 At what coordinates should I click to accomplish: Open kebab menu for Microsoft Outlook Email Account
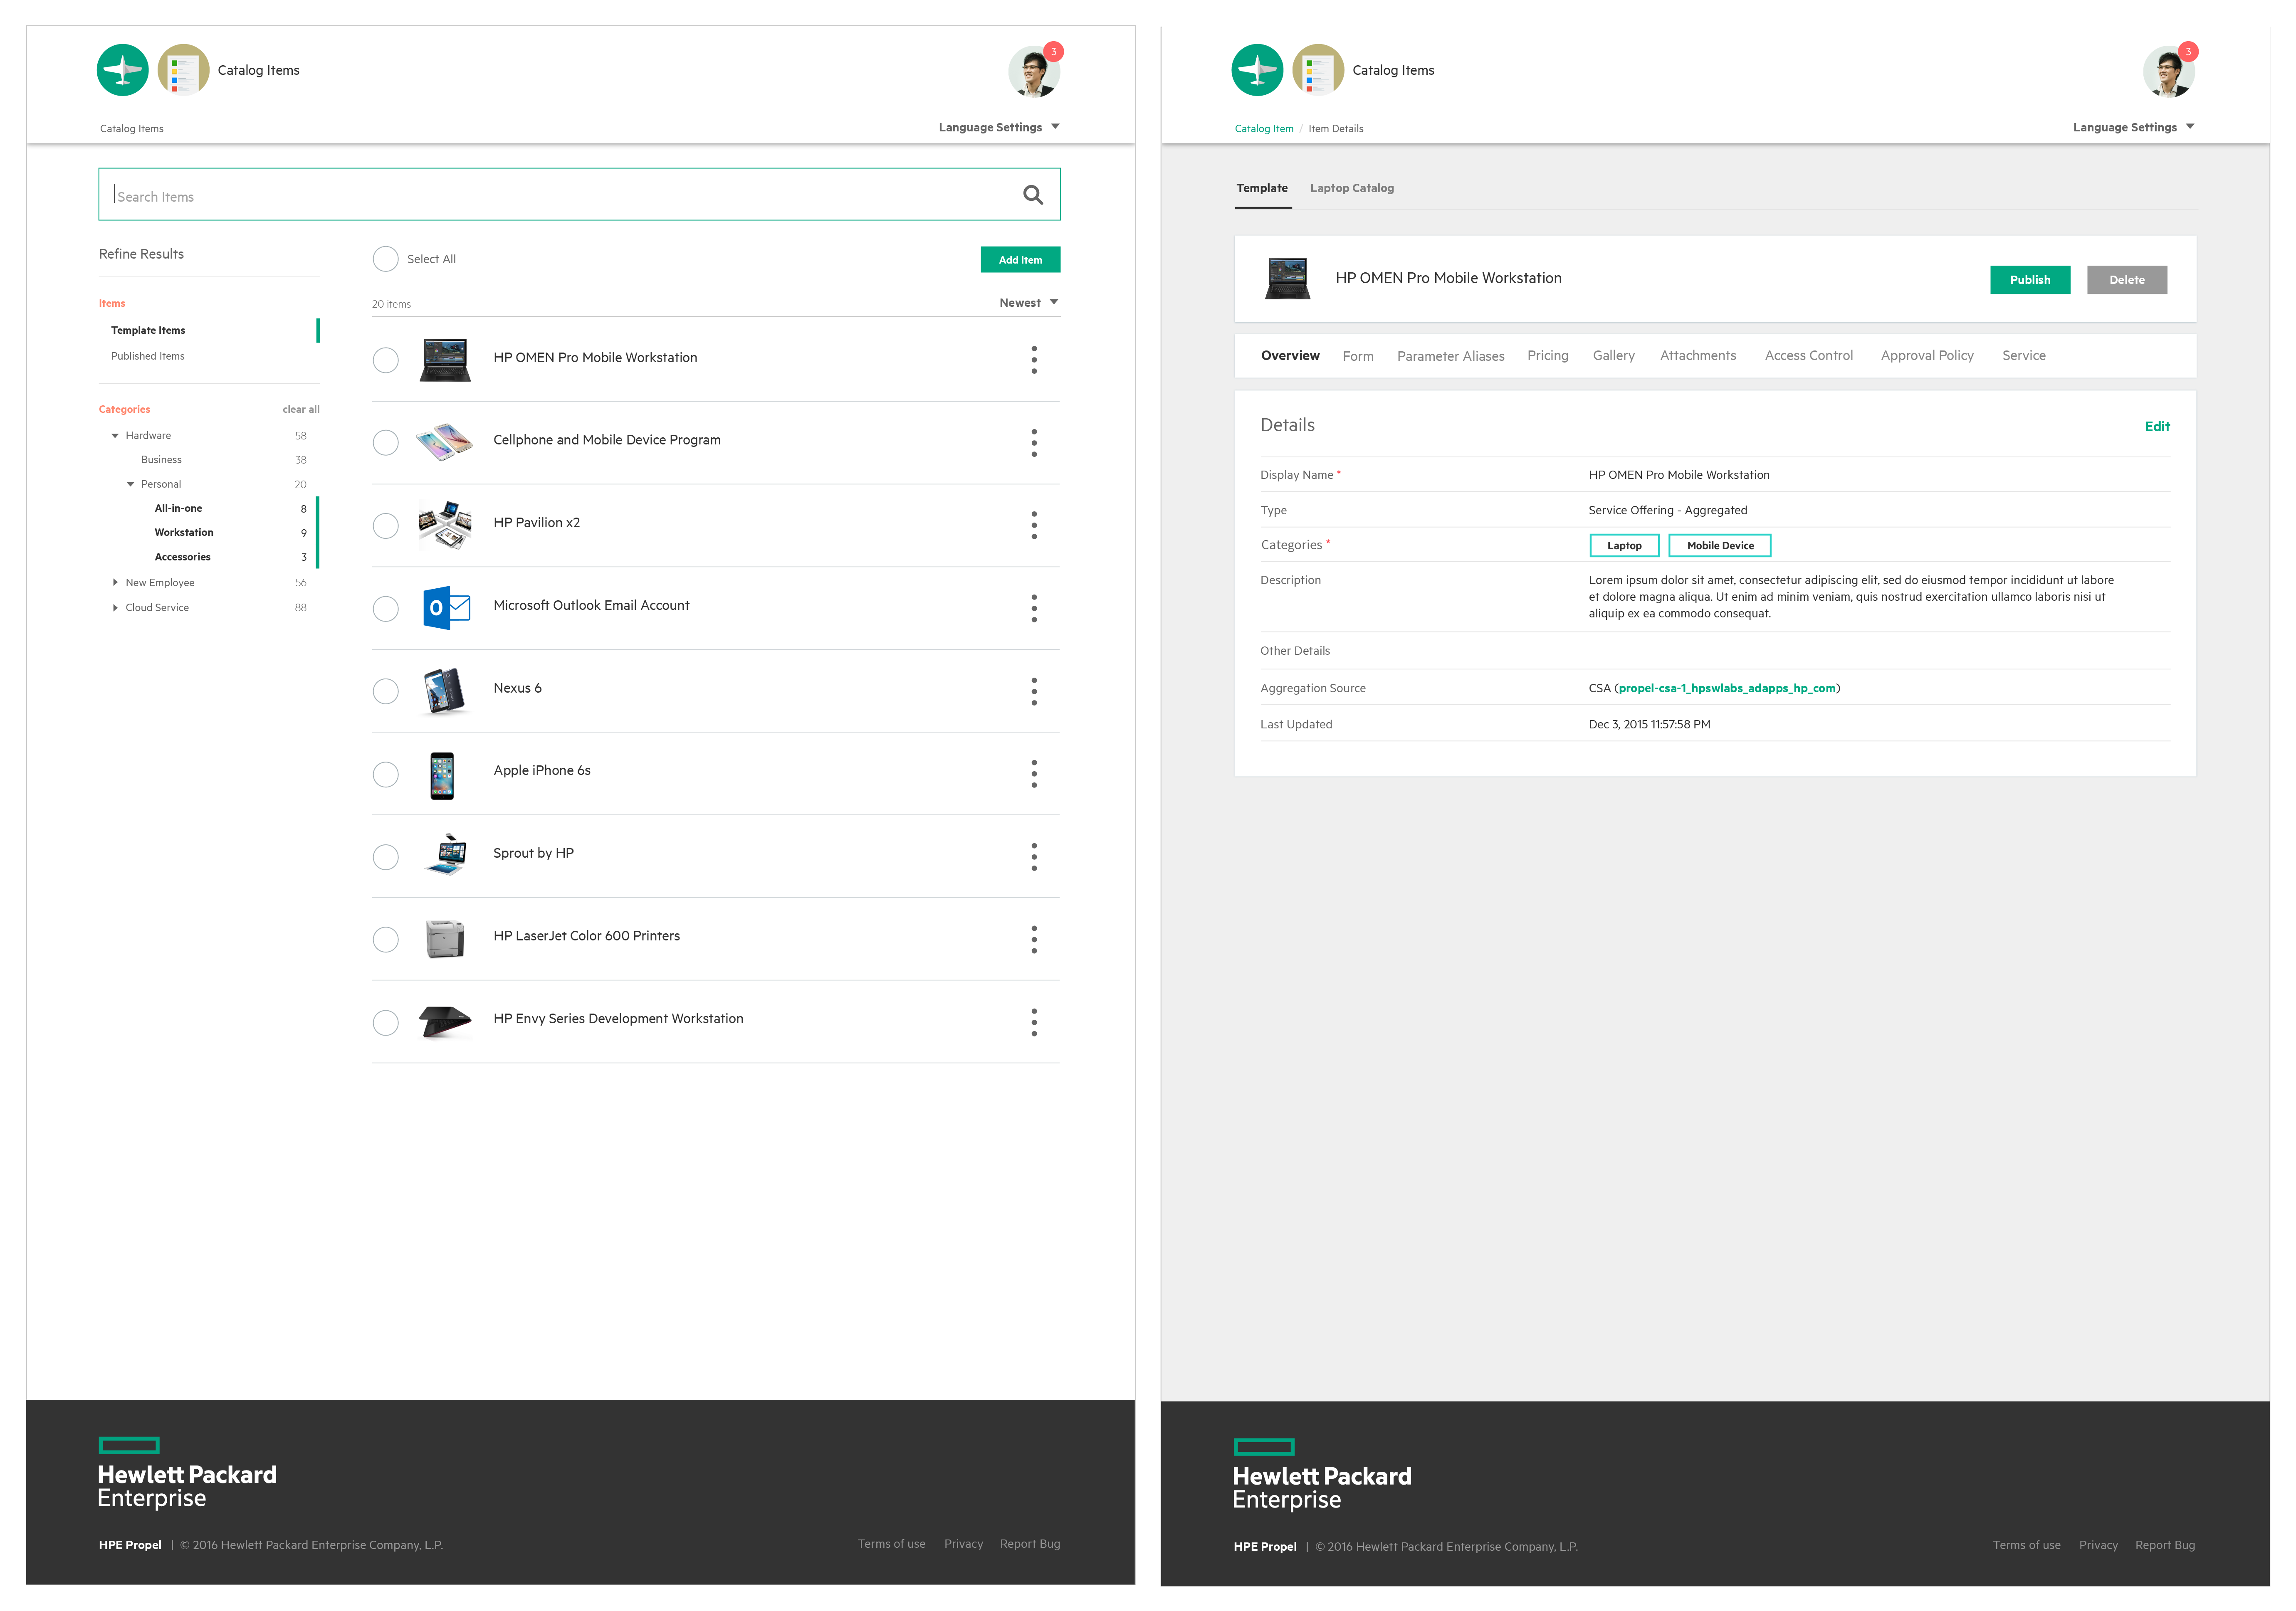(x=1034, y=608)
